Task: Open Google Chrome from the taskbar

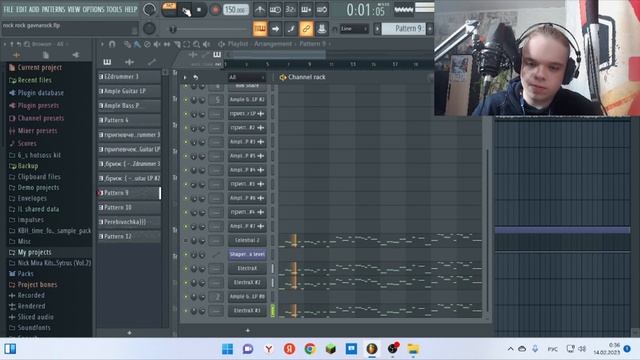Action: [310, 349]
